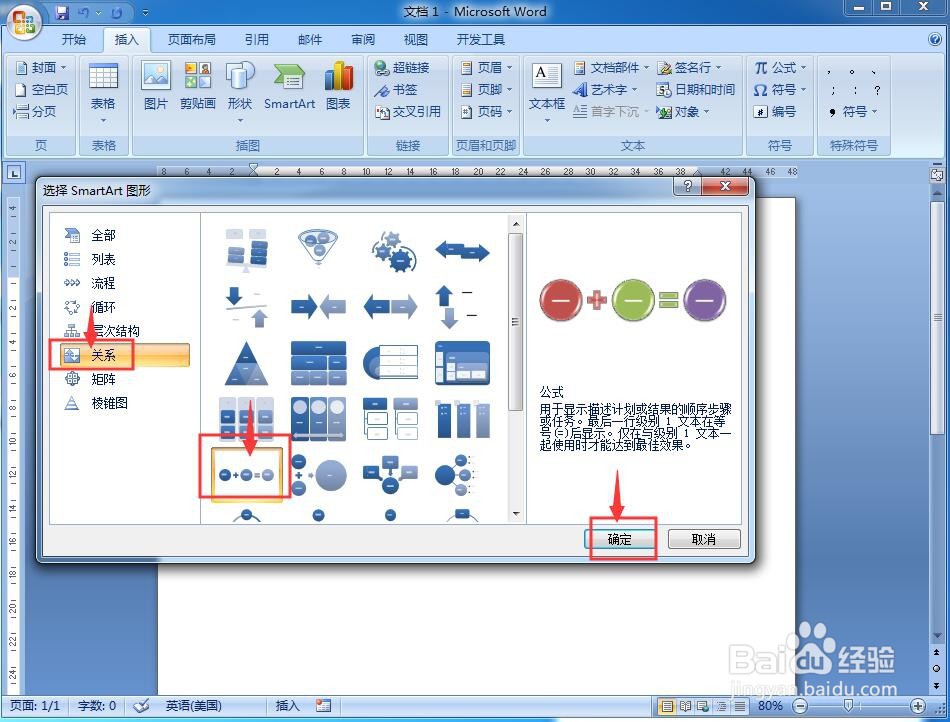
Task: Insert a blank page (空白页)
Action: [41, 90]
